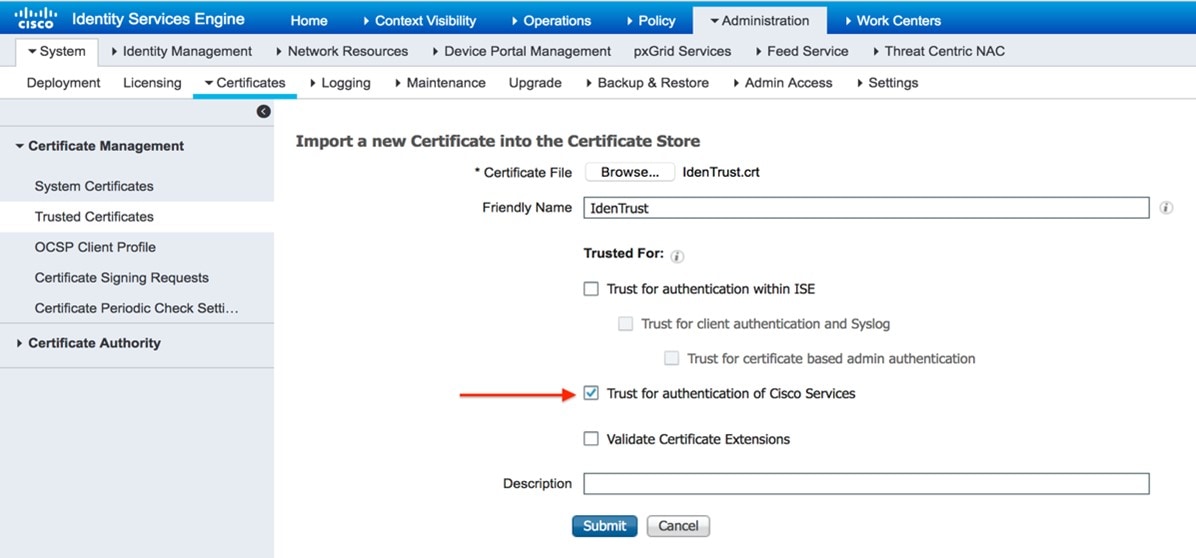
Task: Collapse the left sidebar panel arrow
Action: tap(264, 111)
